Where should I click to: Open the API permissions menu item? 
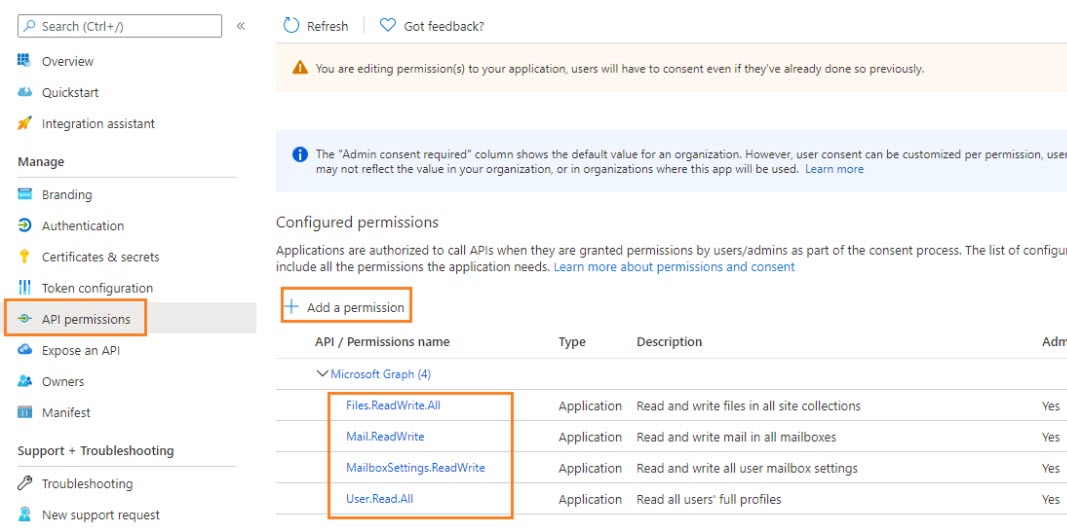click(x=86, y=320)
